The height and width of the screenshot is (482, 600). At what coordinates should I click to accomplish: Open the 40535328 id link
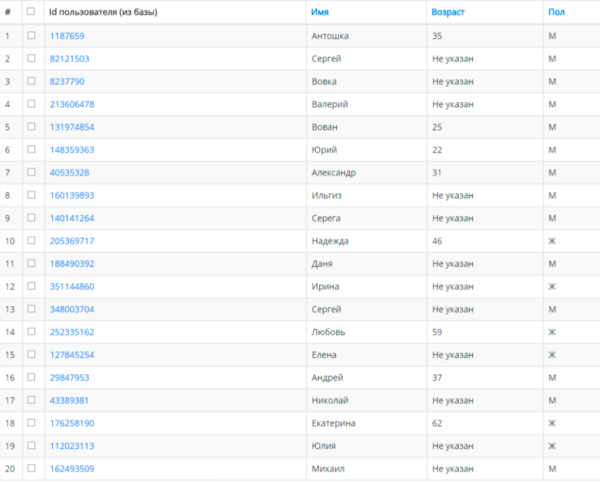pyautogui.click(x=70, y=173)
